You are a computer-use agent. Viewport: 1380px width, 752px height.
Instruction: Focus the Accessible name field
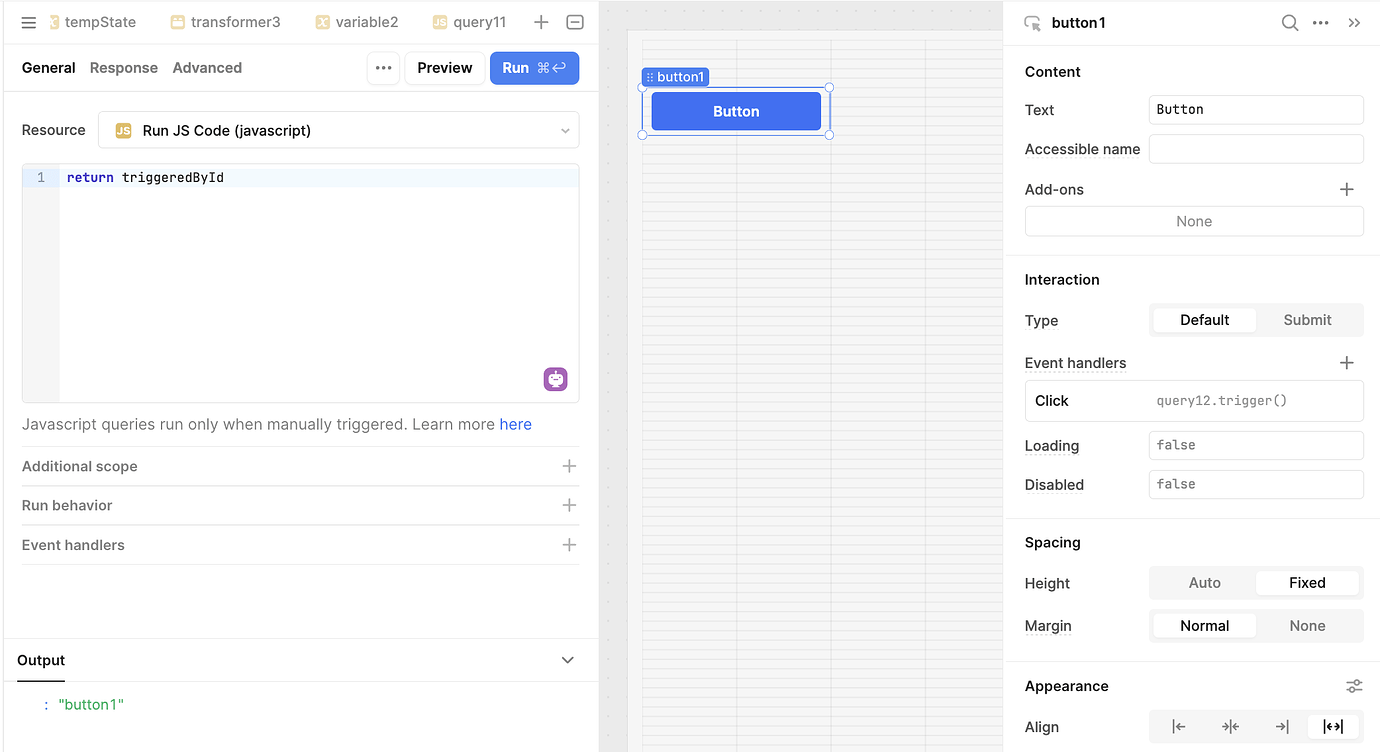pos(1256,149)
